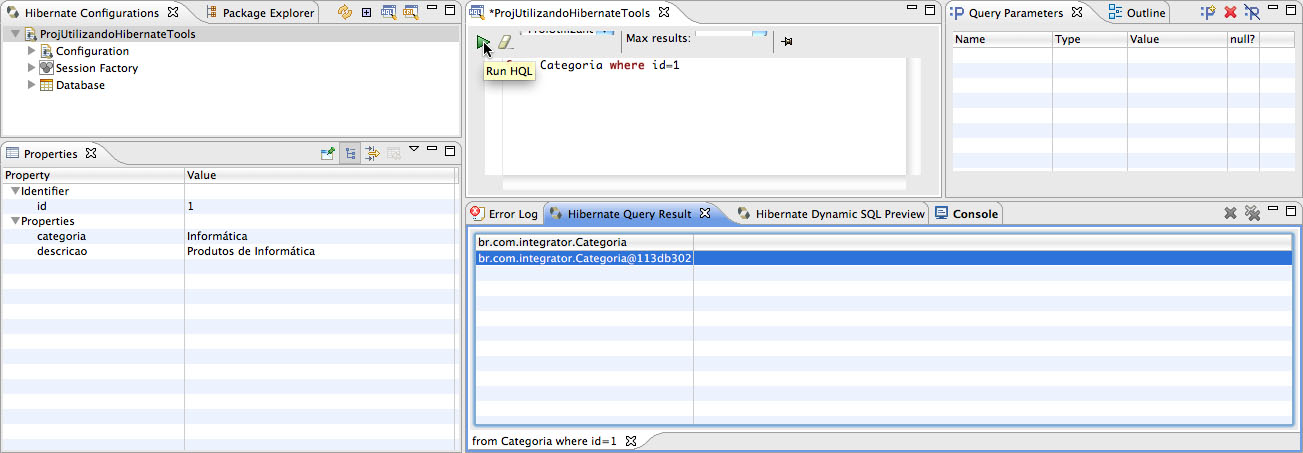The image size is (1303, 453).
Task: Toggle show categories in Properties toolbar
Action: tap(350, 154)
